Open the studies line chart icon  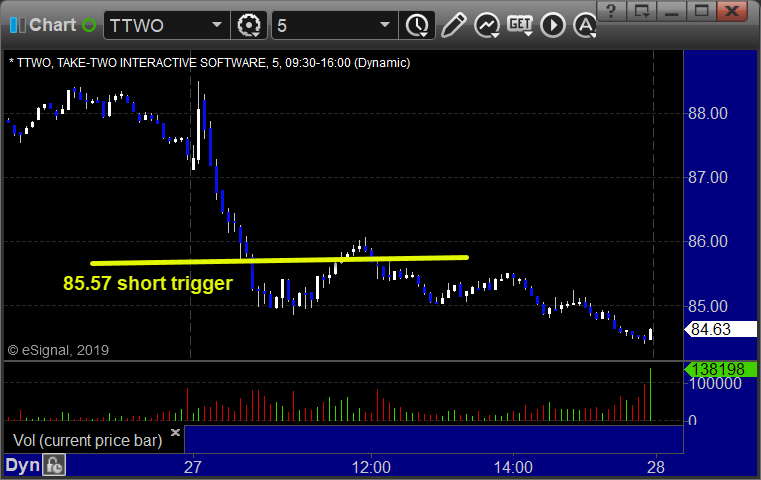click(487, 25)
